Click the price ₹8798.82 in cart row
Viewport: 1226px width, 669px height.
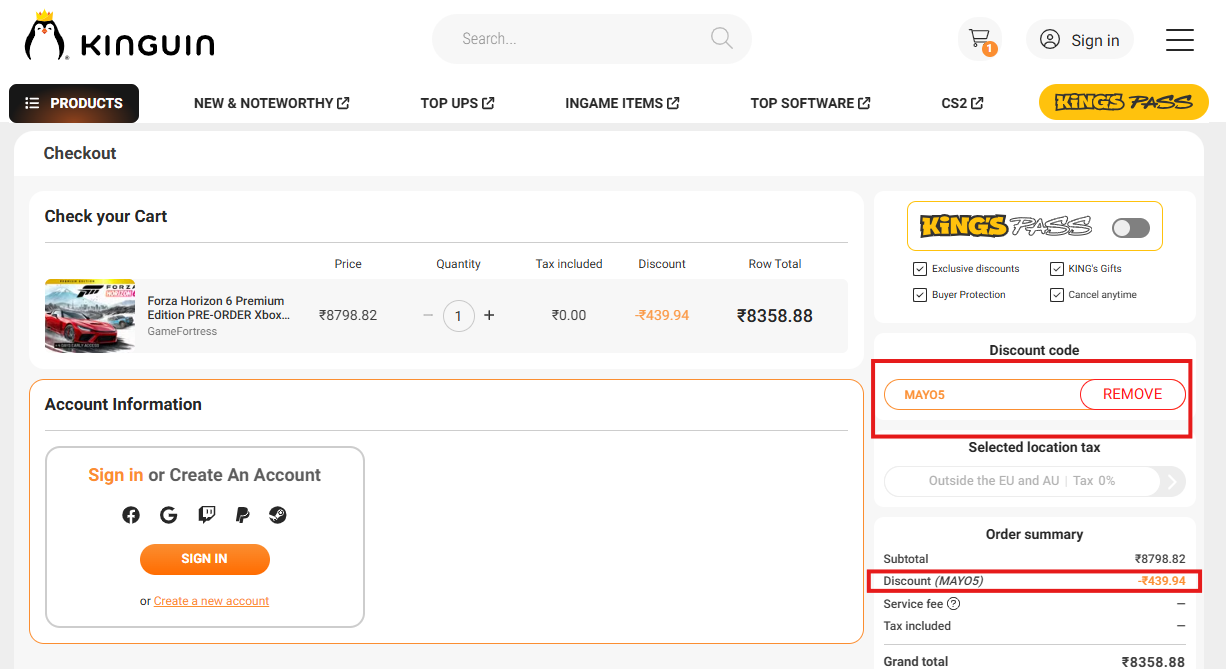pos(348,315)
